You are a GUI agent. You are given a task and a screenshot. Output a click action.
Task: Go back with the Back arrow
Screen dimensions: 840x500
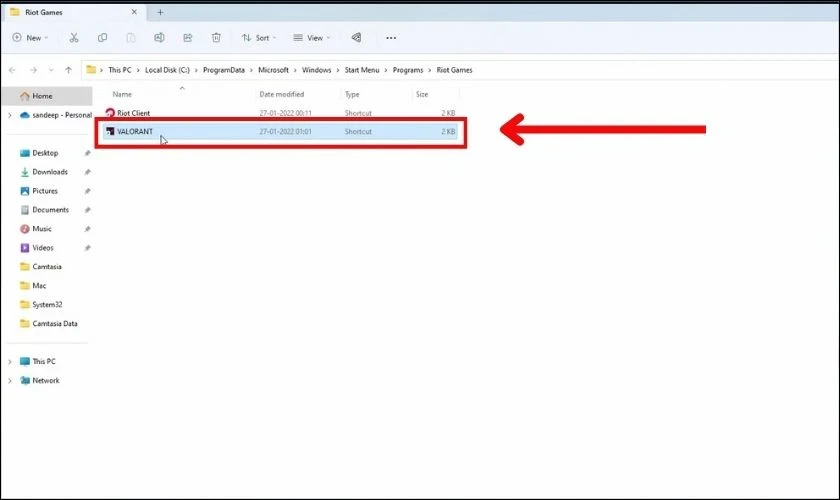click(12, 70)
